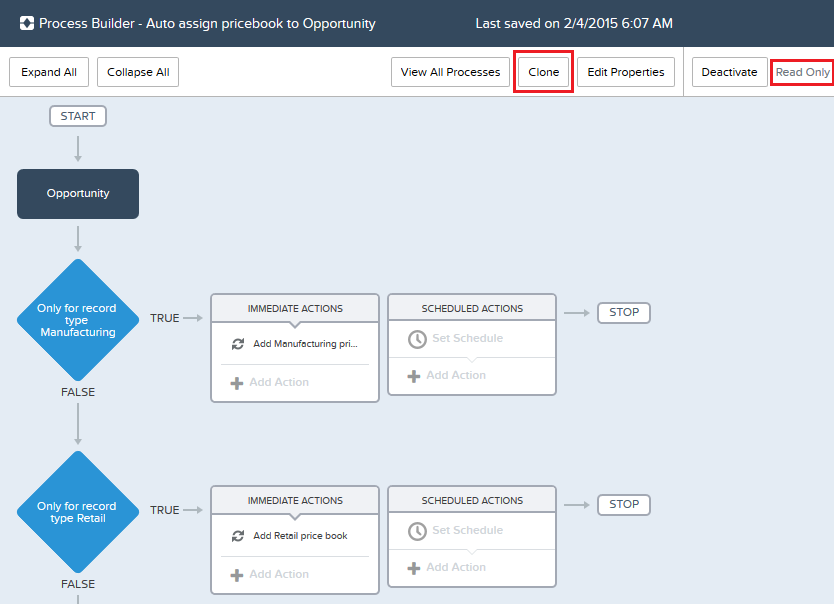Expand All nodes in the process canvas

(48, 72)
